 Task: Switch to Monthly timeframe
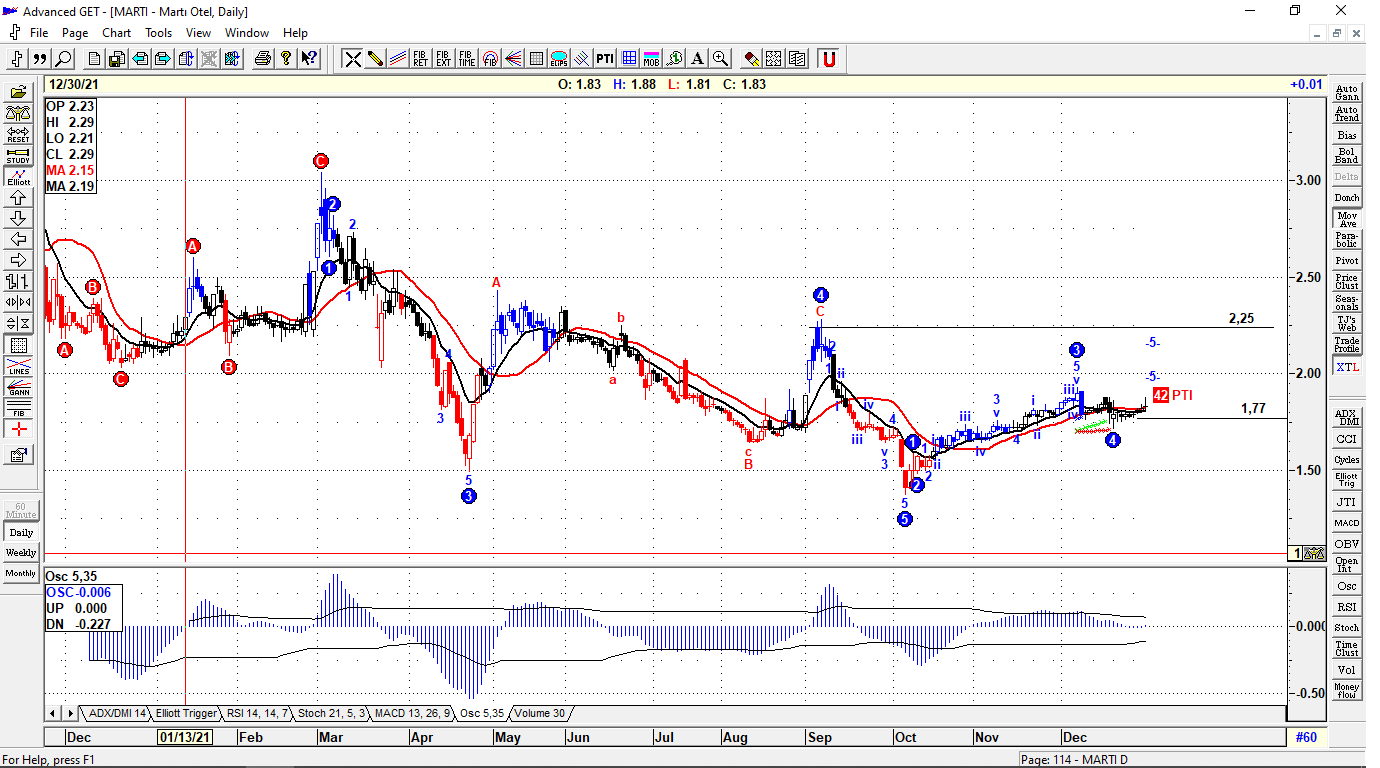tap(20, 573)
